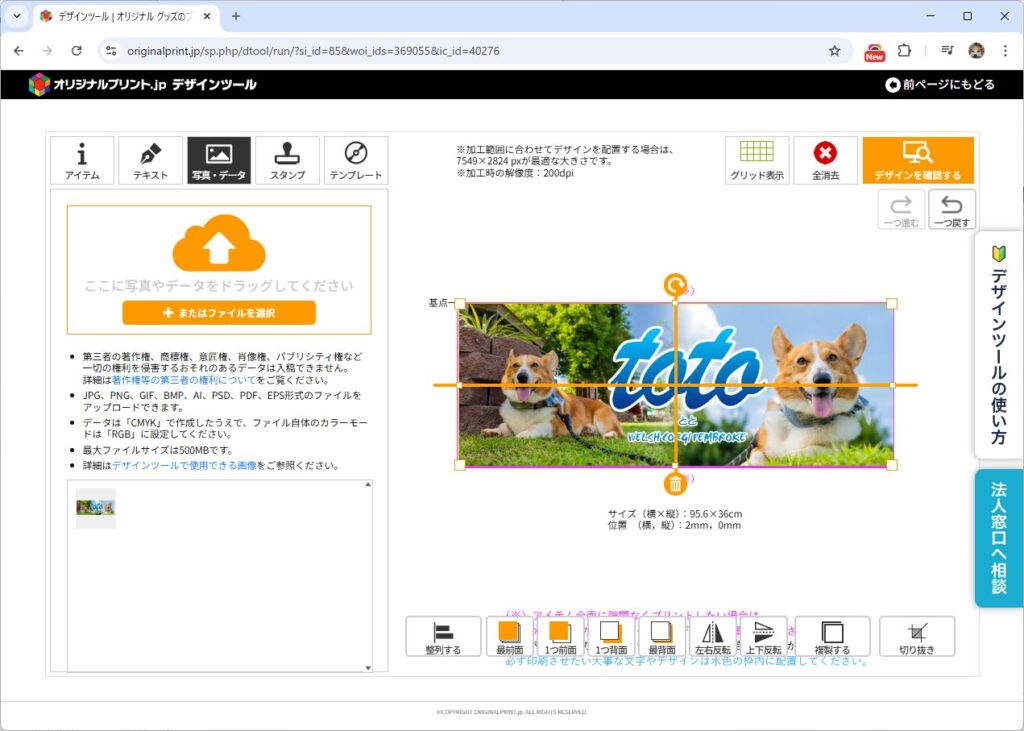Open the Stamp (スタンプ) tool tab
Image resolution: width=1024 pixels, height=731 pixels.
[287, 160]
